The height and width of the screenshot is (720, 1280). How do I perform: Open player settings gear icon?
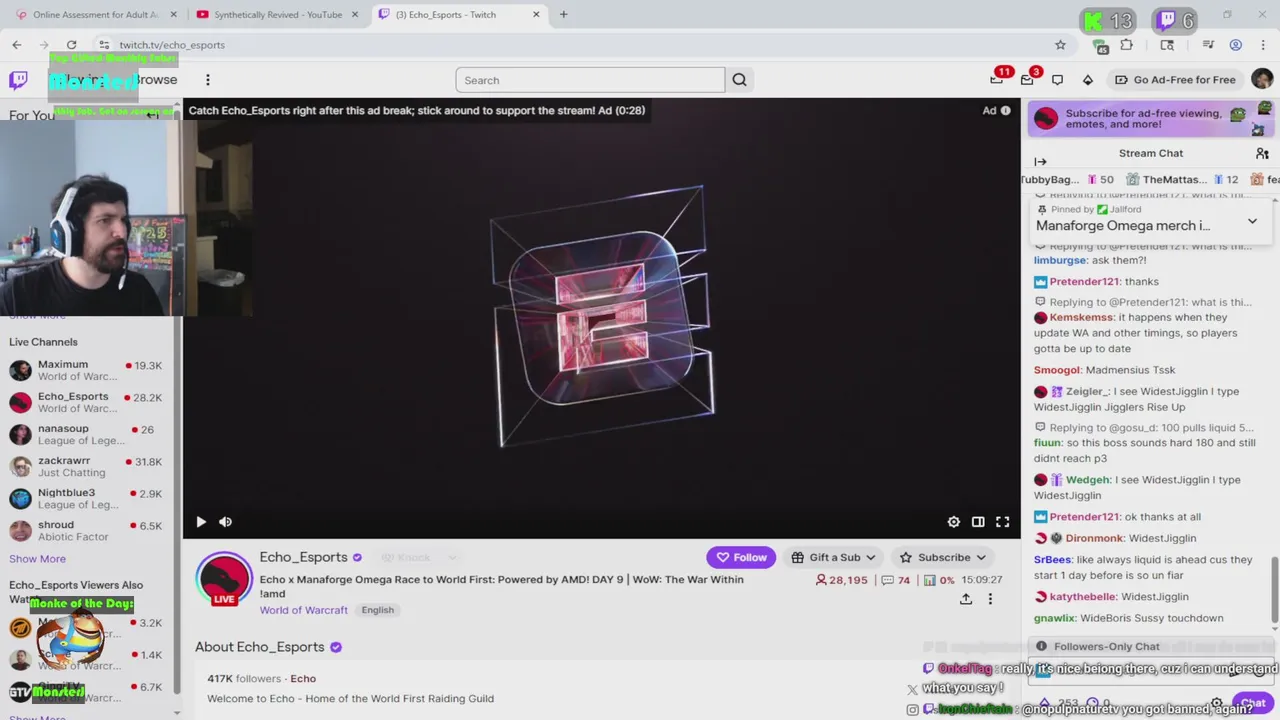954,521
